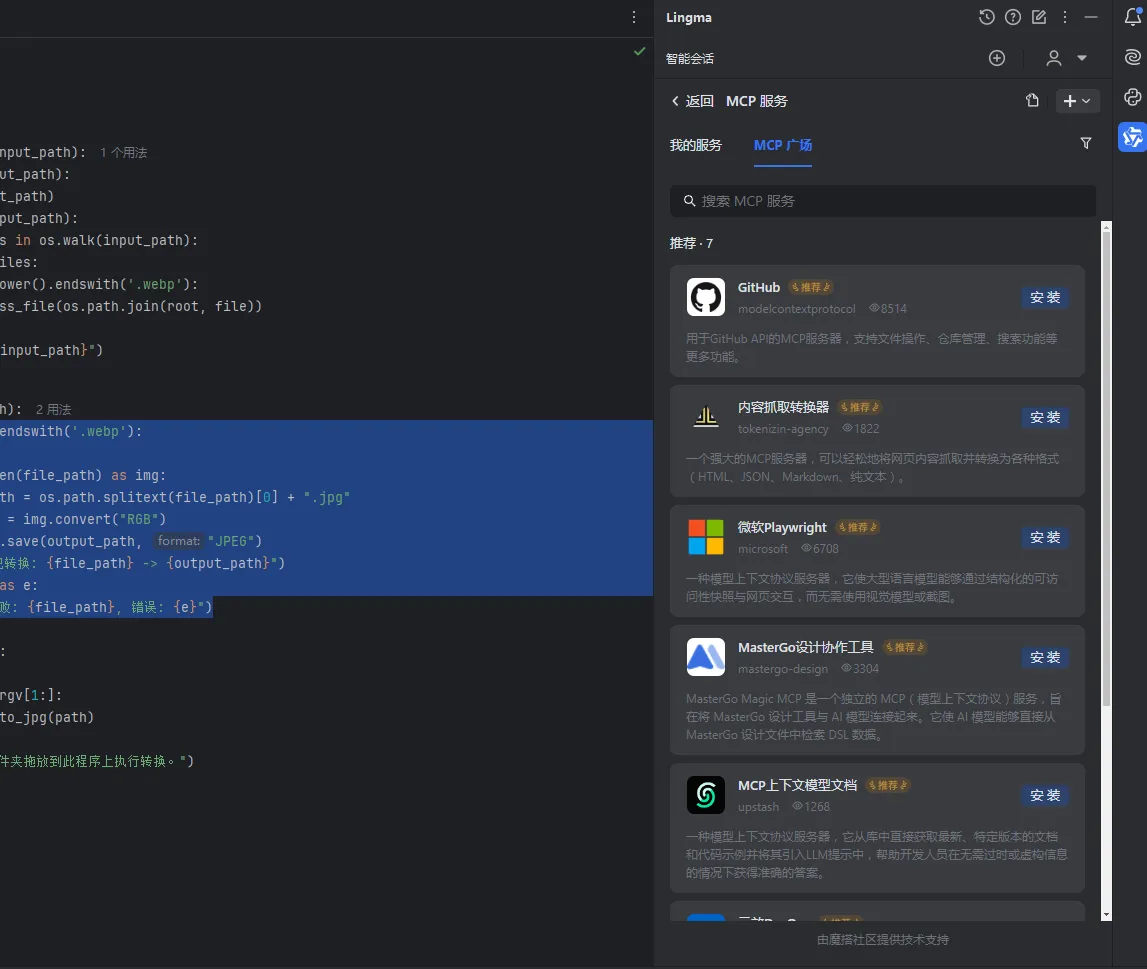Install the MasterGo设计协作工具 service
Viewport: 1147px width, 969px height.
[1045, 657]
